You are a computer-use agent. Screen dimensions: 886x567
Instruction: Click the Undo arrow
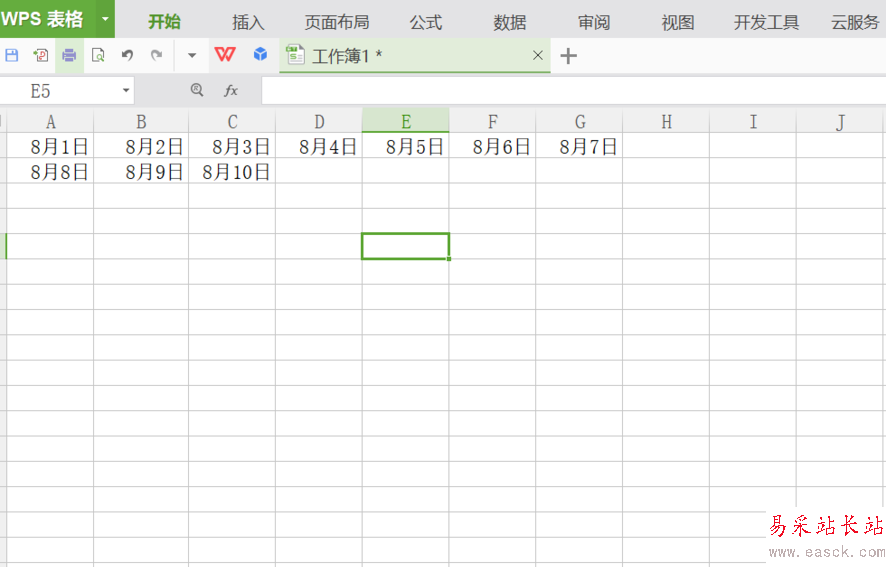127,55
